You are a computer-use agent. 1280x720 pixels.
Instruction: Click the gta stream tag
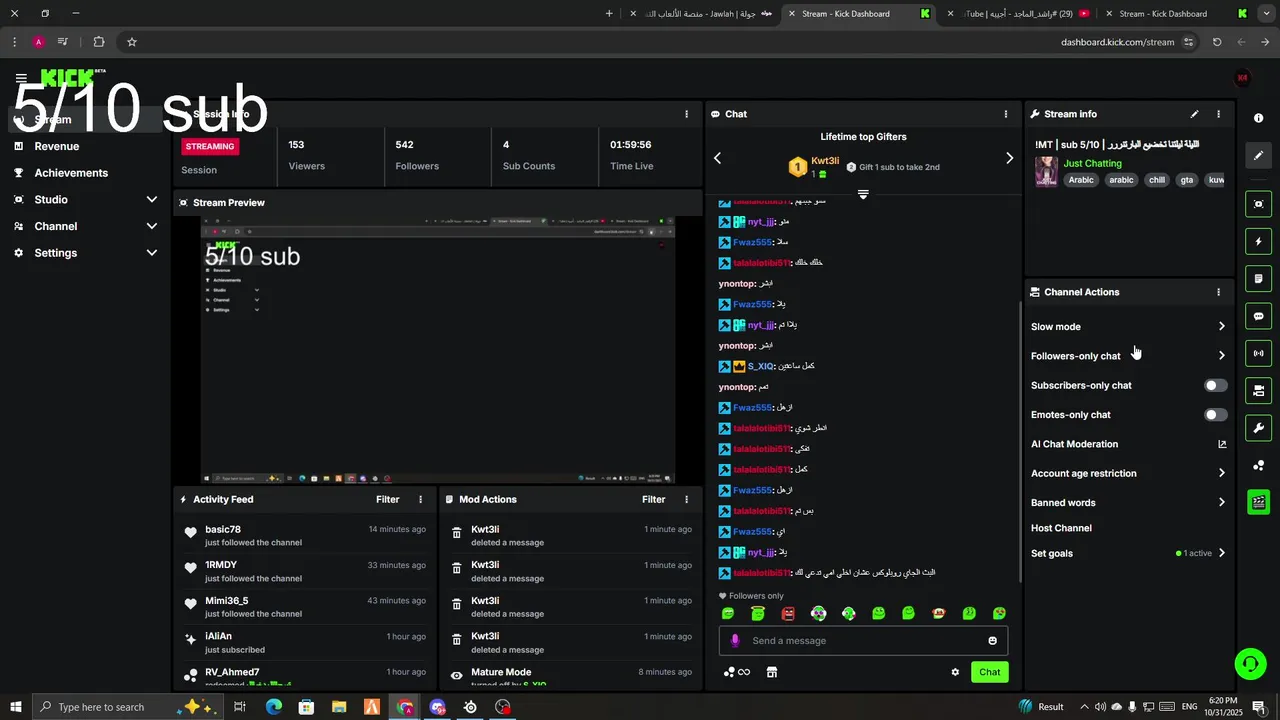coord(1187,180)
